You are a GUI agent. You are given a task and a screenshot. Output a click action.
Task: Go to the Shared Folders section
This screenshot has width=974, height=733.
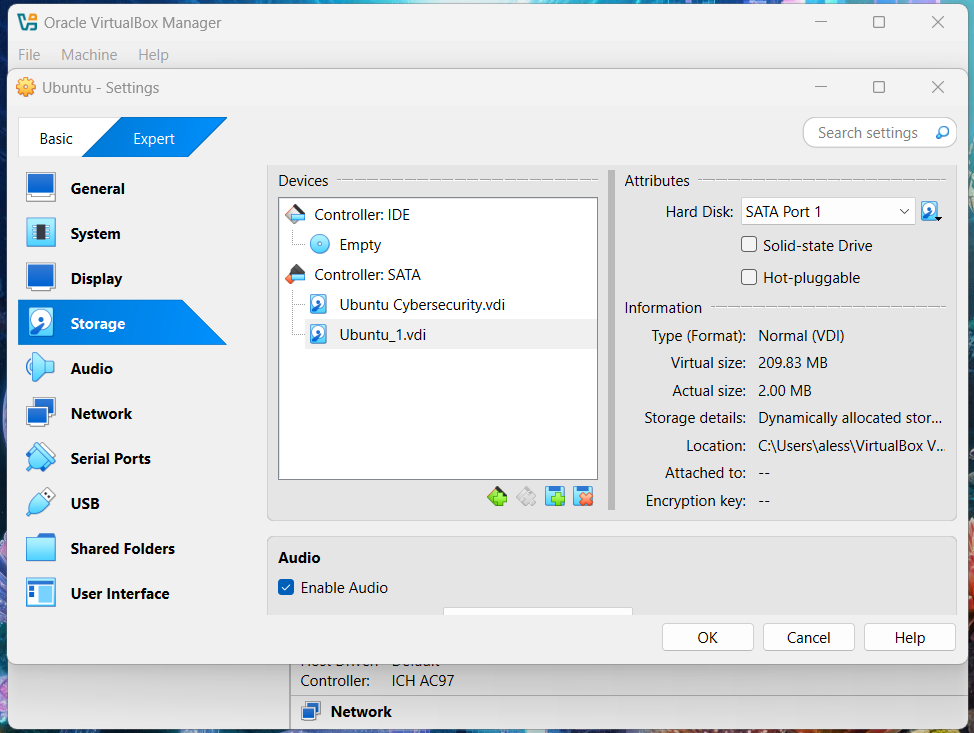tap(122, 549)
